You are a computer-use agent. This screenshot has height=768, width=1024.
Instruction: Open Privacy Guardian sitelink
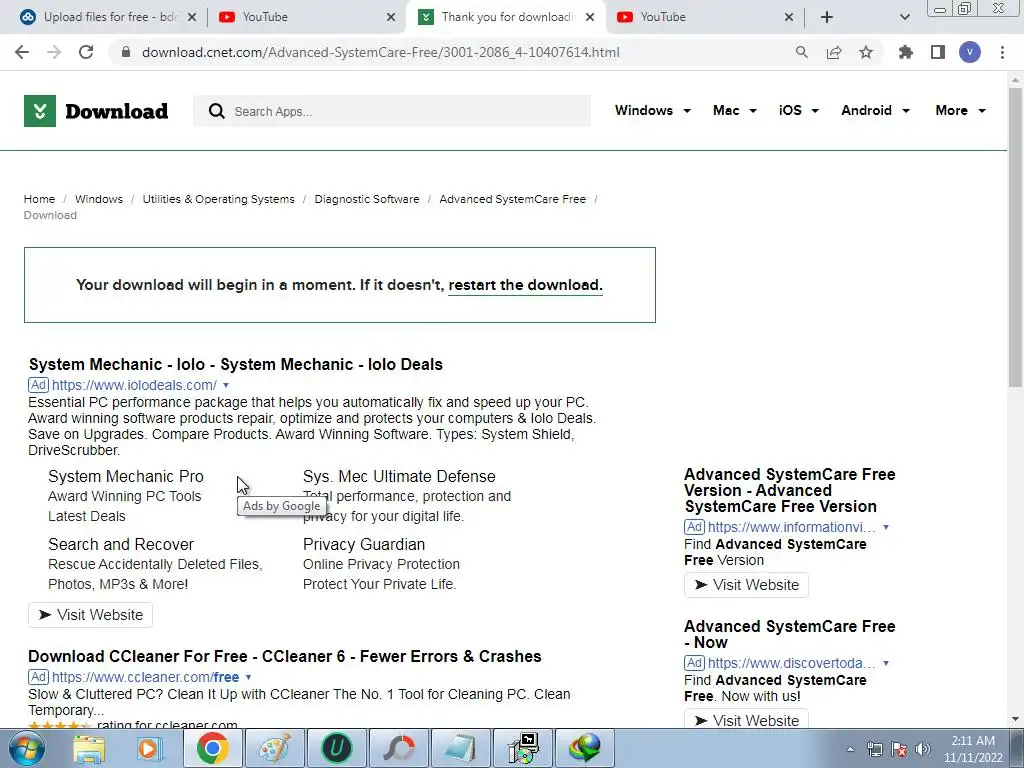pyautogui.click(x=364, y=545)
